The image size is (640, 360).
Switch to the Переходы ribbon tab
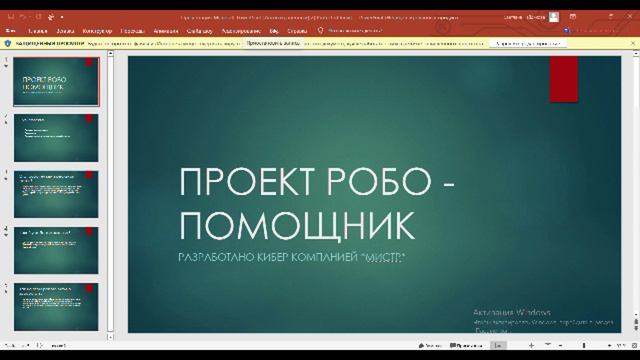coord(133,31)
